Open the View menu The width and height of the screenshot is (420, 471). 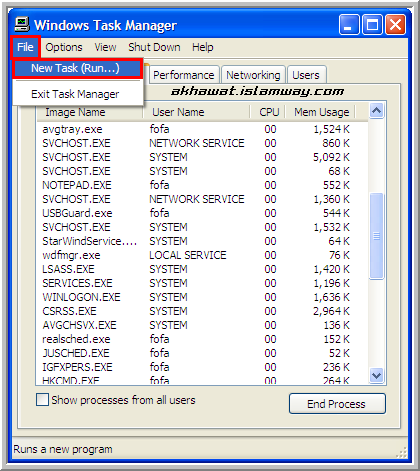105,47
